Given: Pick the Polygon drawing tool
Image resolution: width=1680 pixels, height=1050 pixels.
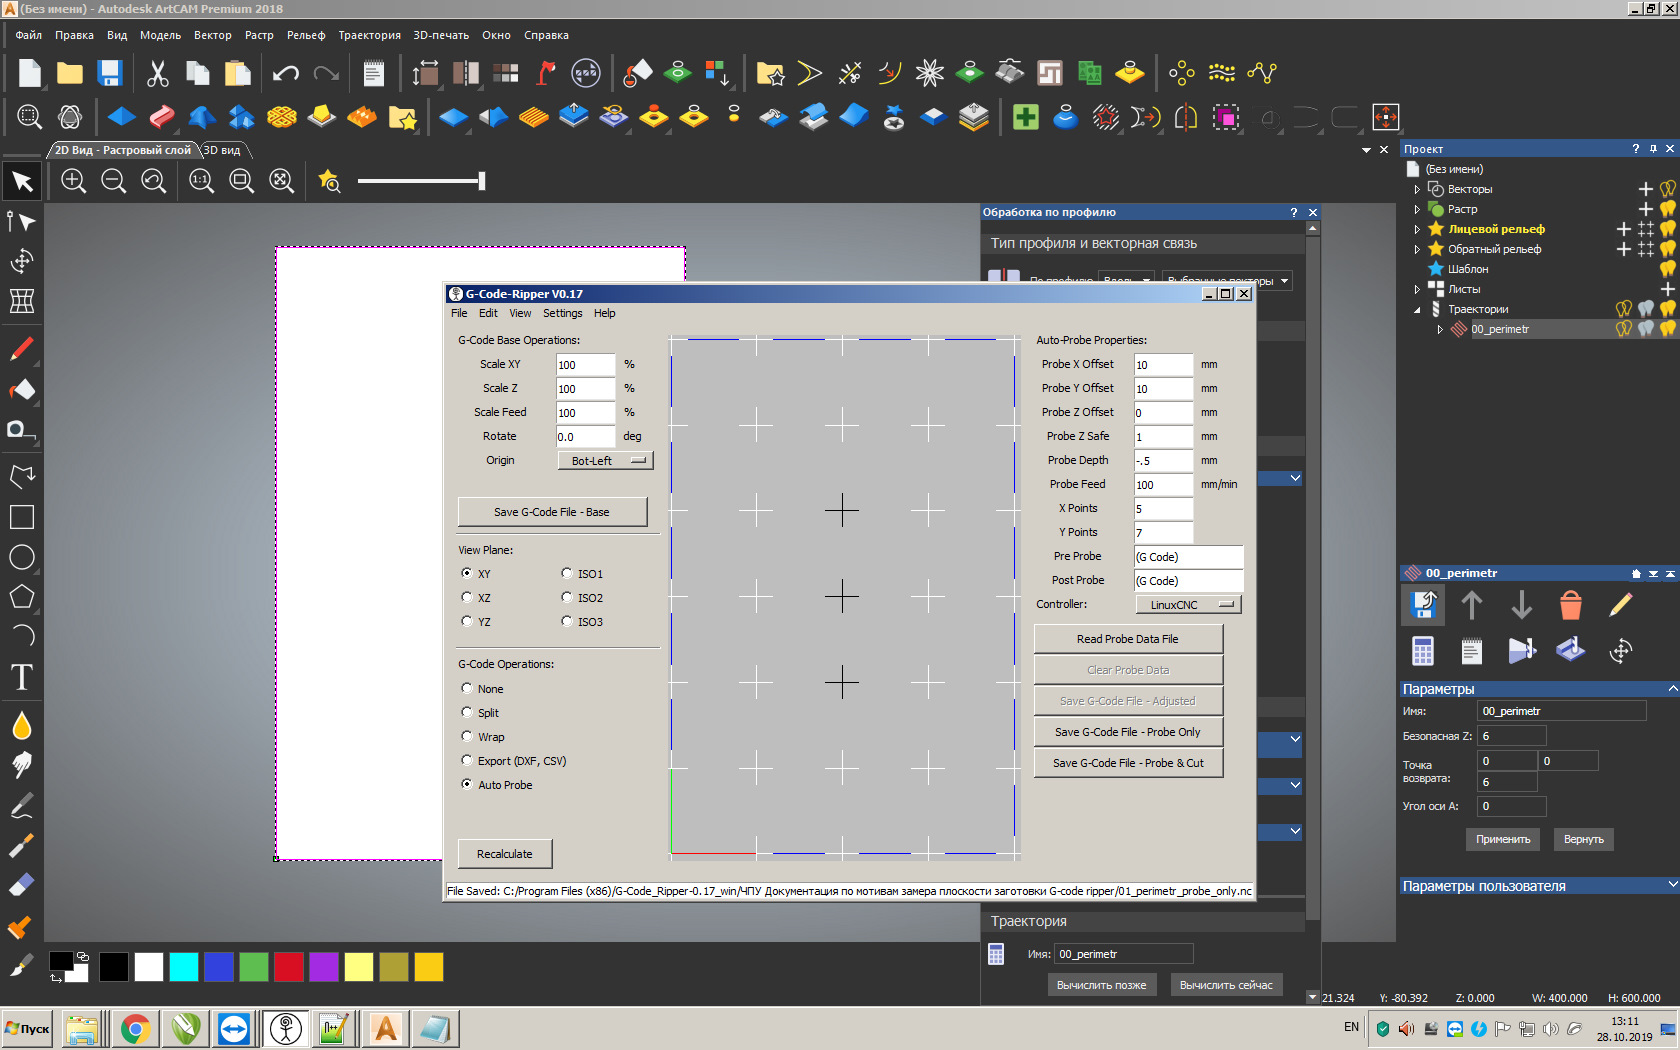Looking at the screenshot, I should coord(22,597).
